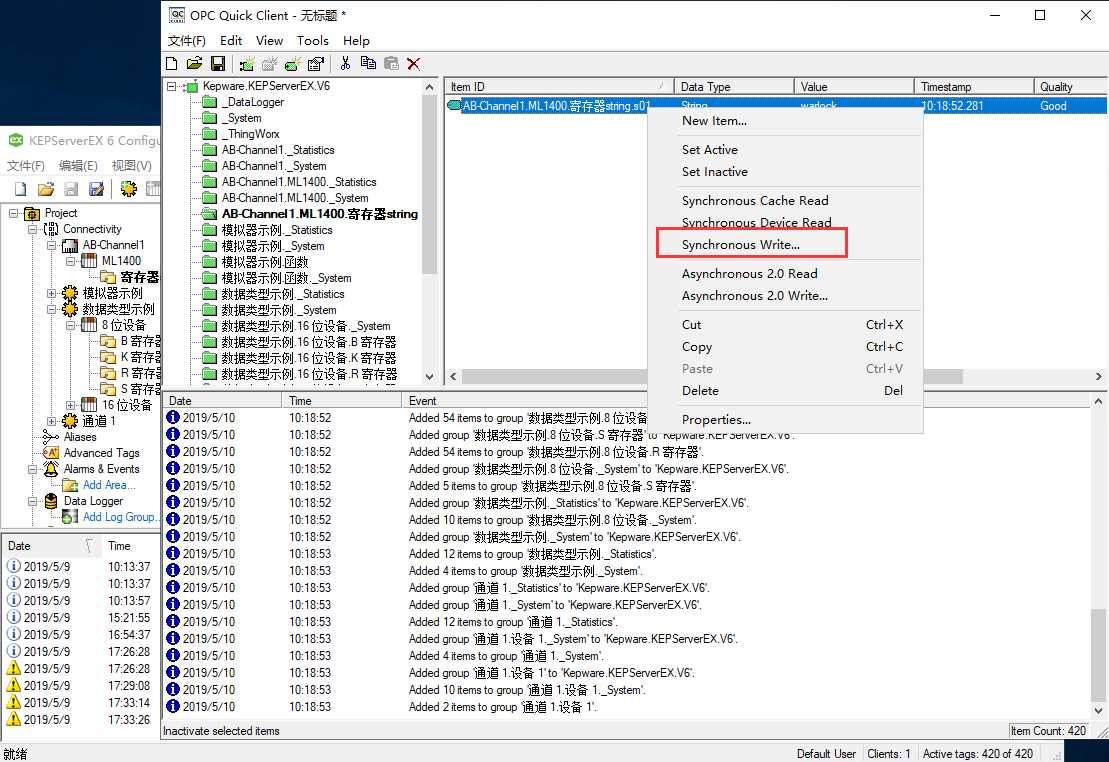Click right arrow of item list horizontal scrollbar
This screenshot has width=1109, height=762.
click(1098, 376)
